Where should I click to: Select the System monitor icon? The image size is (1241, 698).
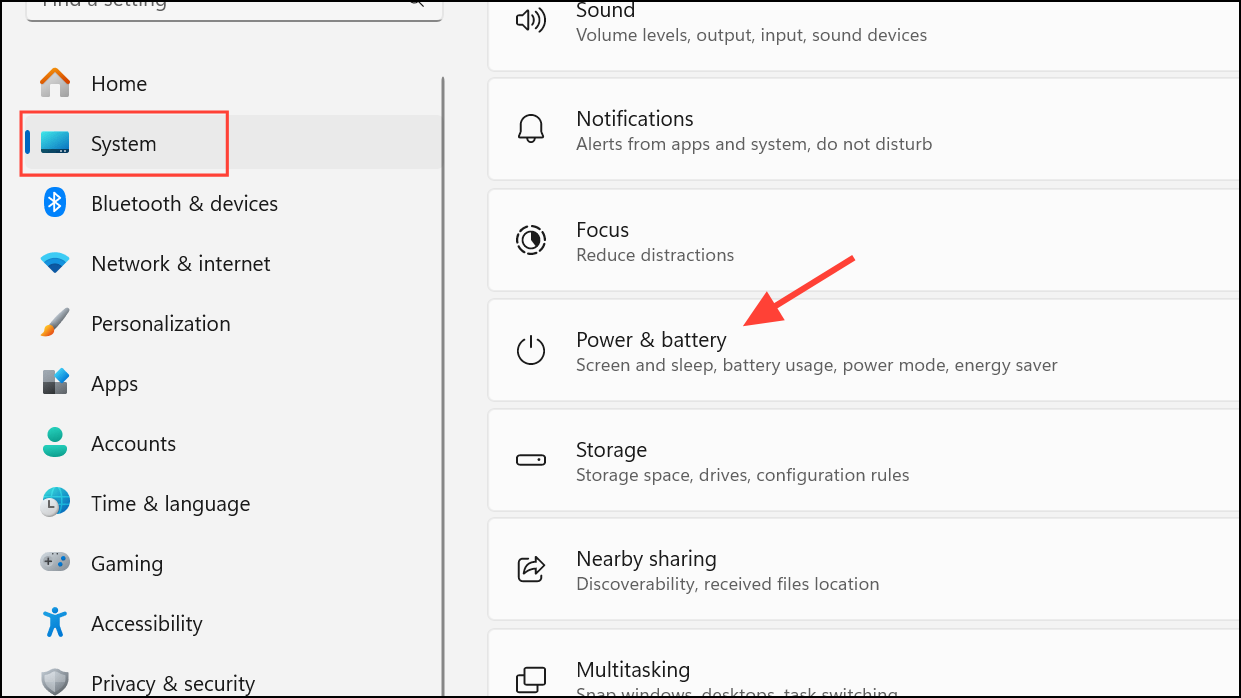(55, 143)
